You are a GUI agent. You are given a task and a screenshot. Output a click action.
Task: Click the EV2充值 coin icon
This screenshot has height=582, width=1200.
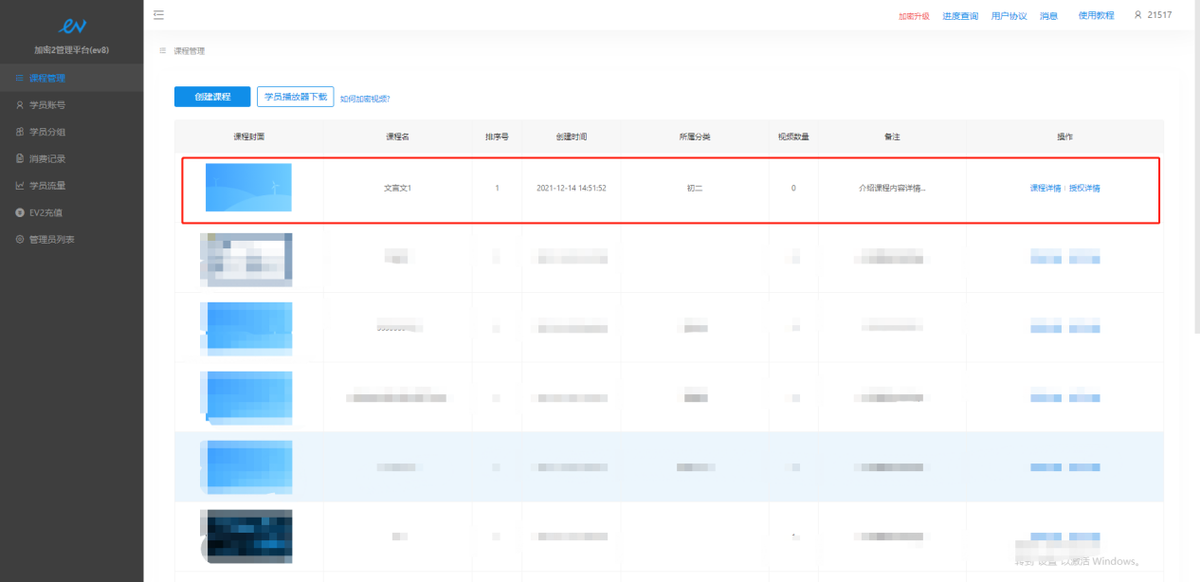pyautogui.click(x=20, y=213)
